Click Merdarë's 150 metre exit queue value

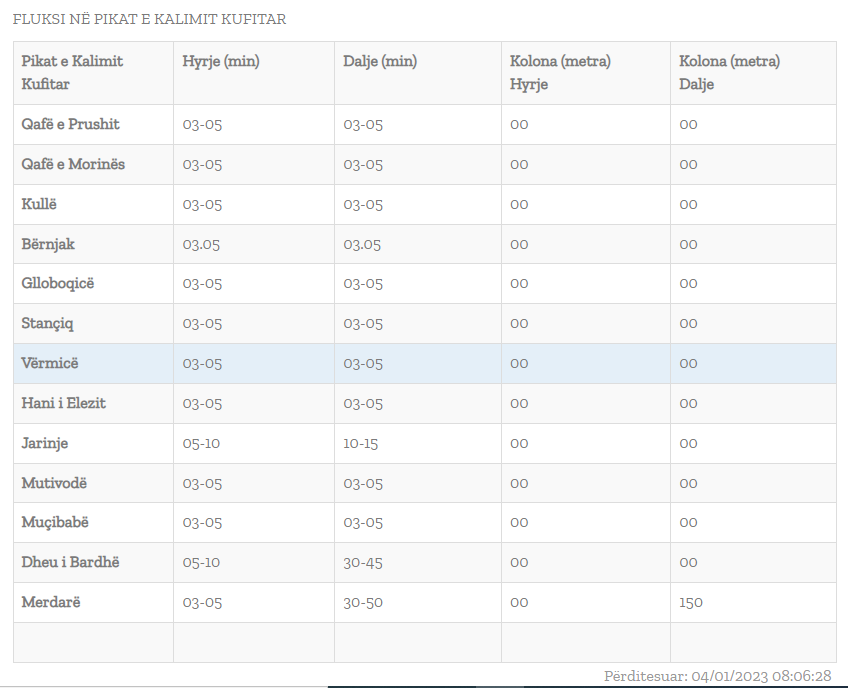click(691, 602)
